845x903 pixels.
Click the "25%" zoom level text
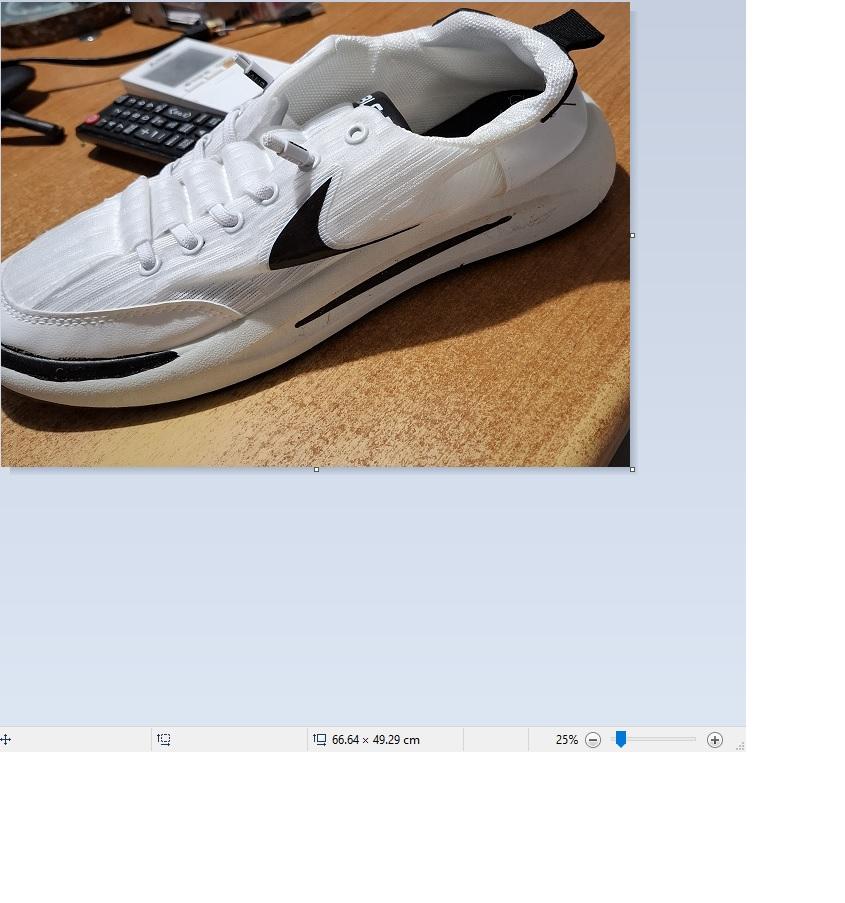click(567, 740)
